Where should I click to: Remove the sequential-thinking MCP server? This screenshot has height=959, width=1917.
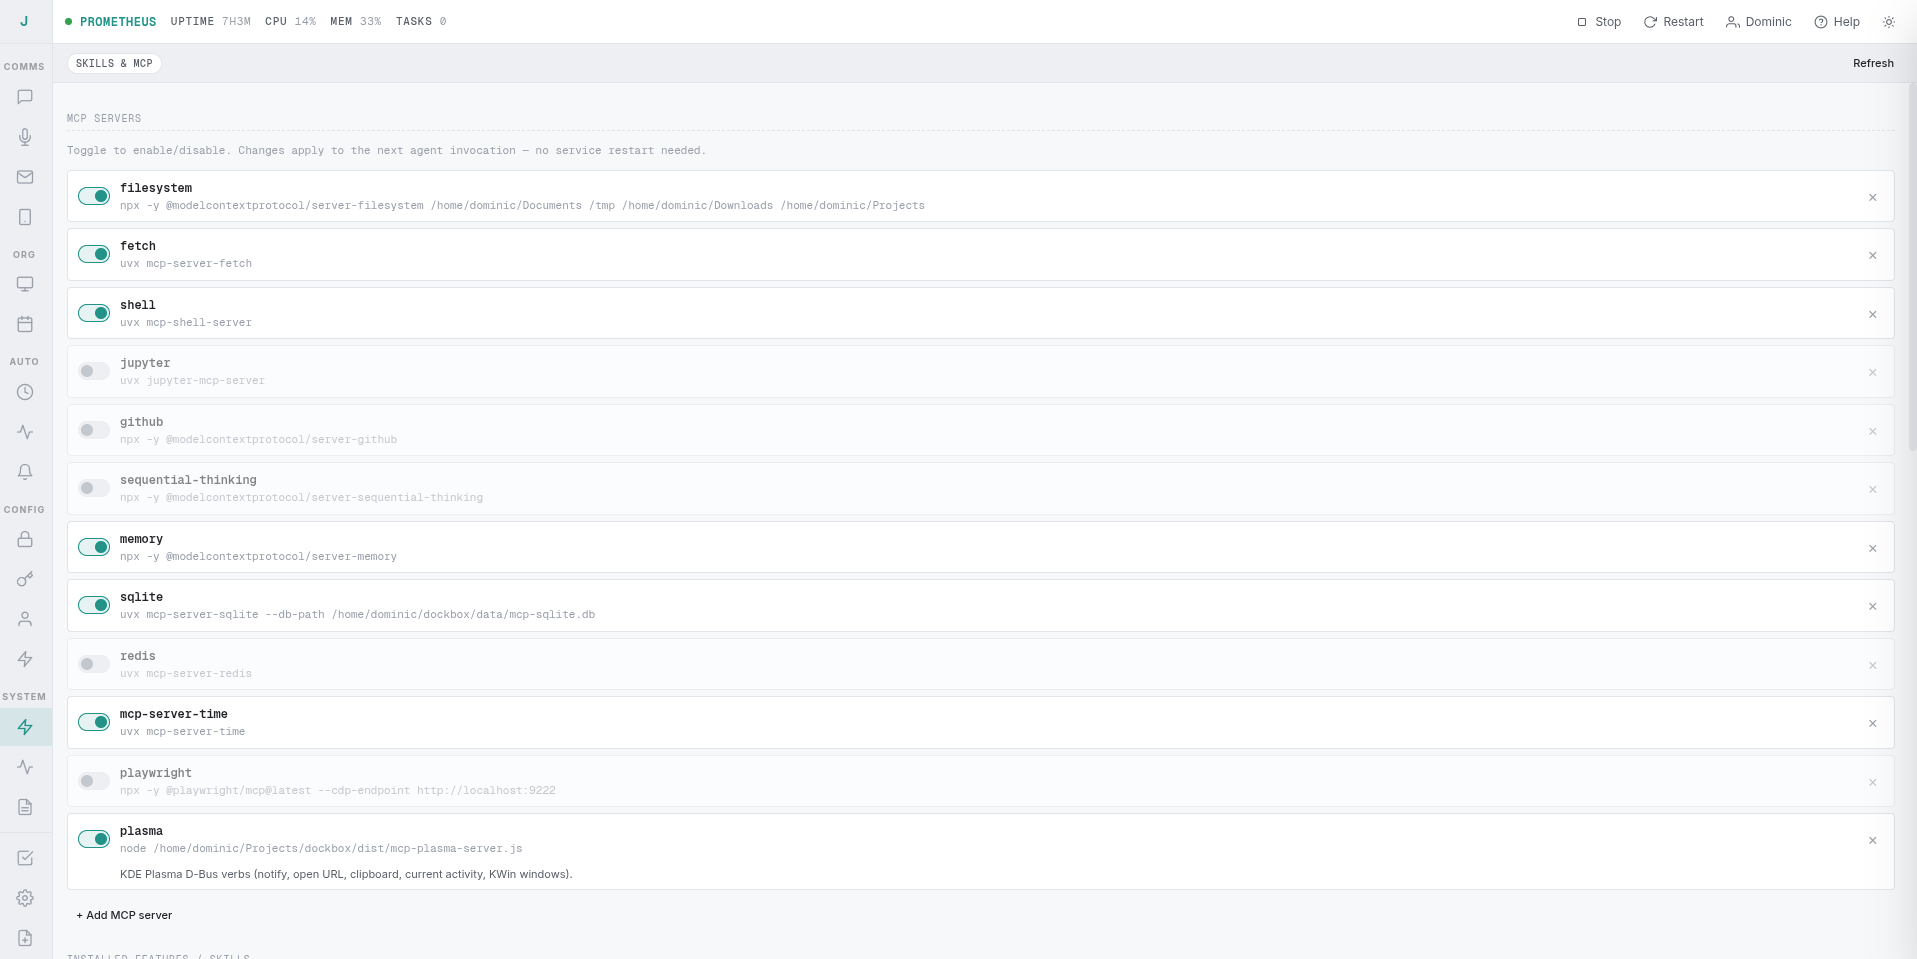[1872, 489]
